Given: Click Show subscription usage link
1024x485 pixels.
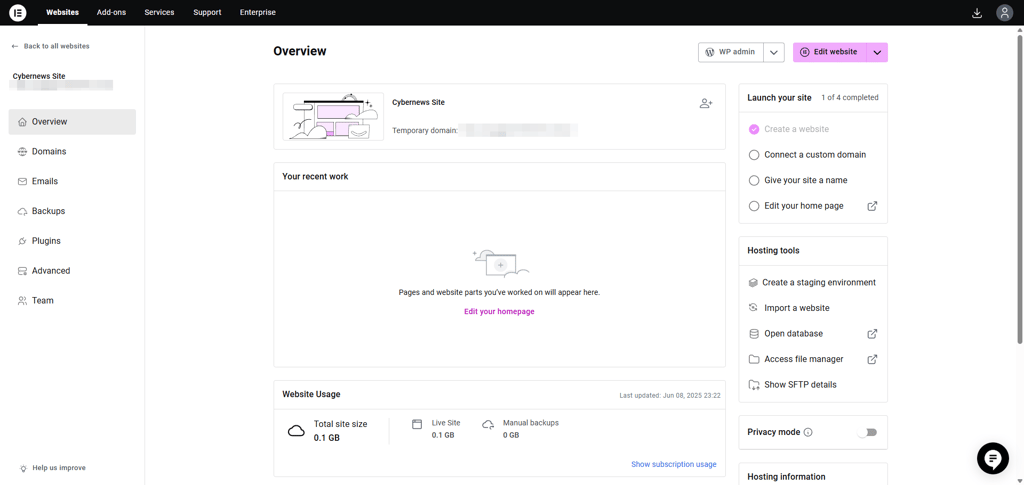Looking at the screenshot, I should (673, 465).
